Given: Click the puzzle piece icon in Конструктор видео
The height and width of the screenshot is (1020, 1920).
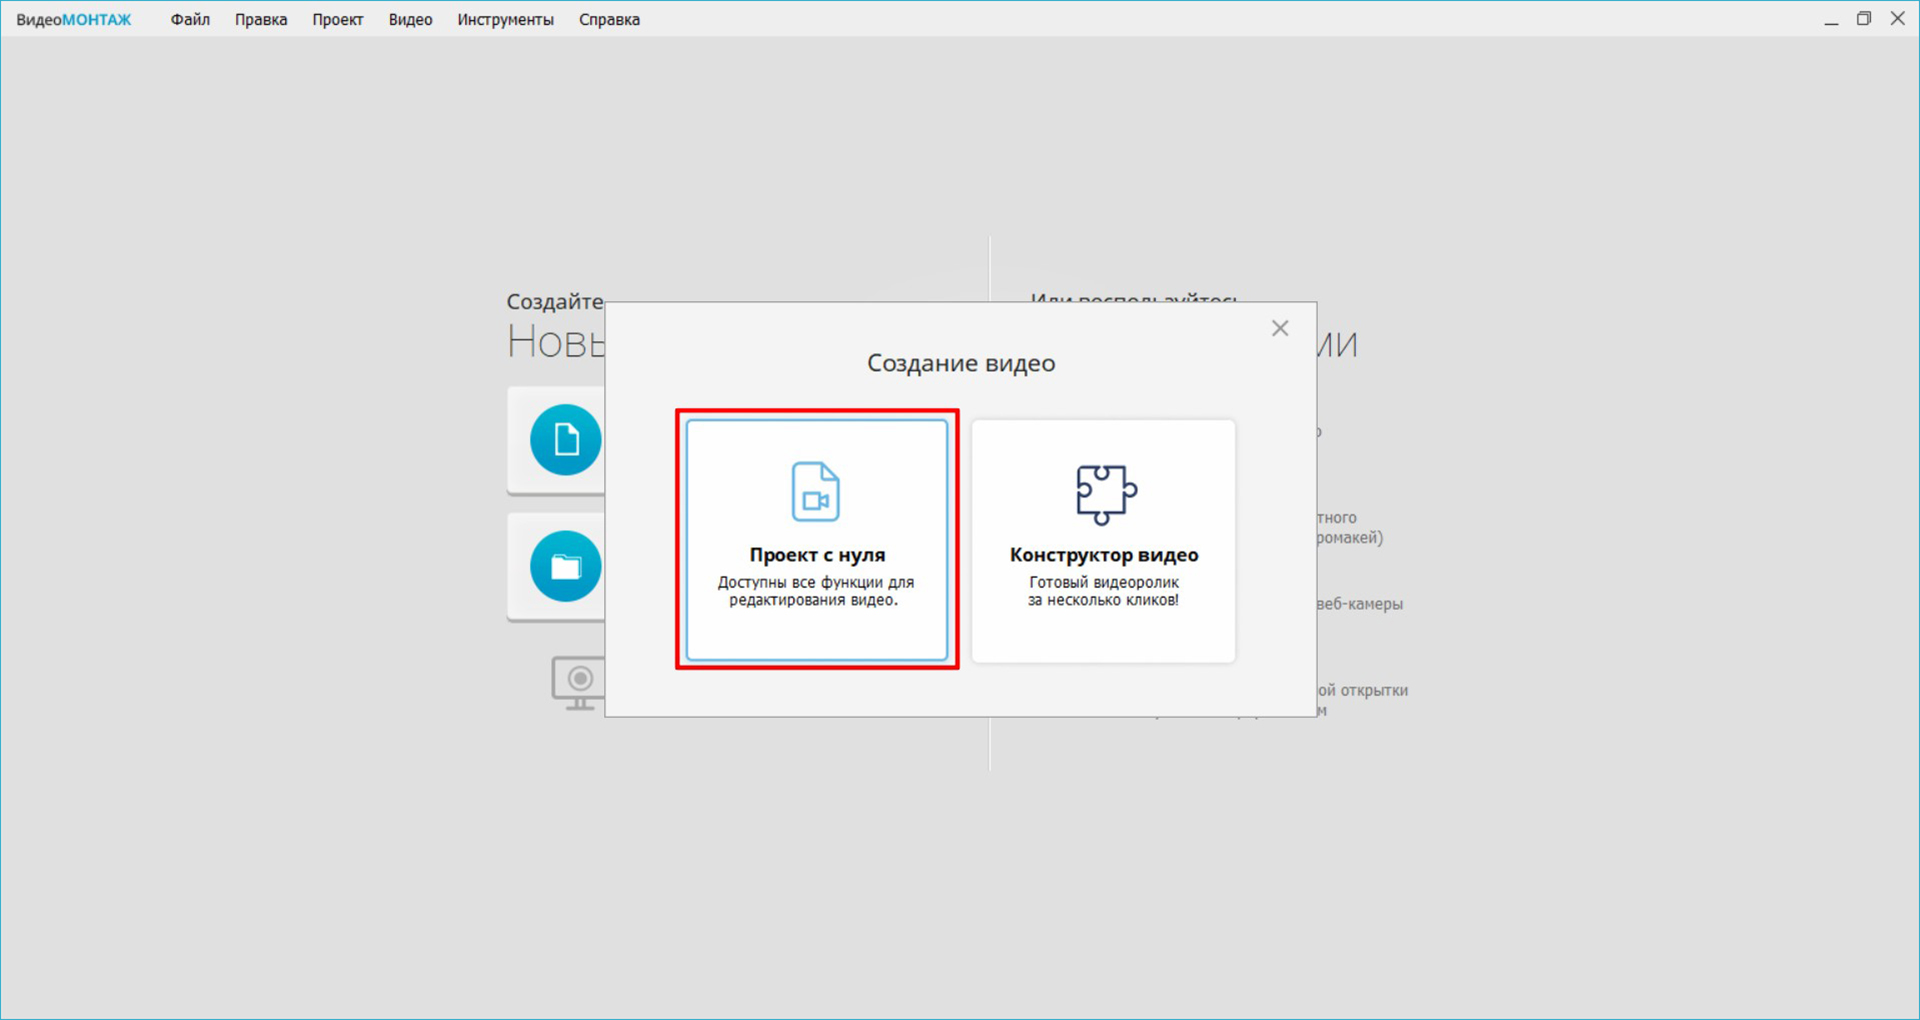Looking at the screenshot, I should 1105,494.
